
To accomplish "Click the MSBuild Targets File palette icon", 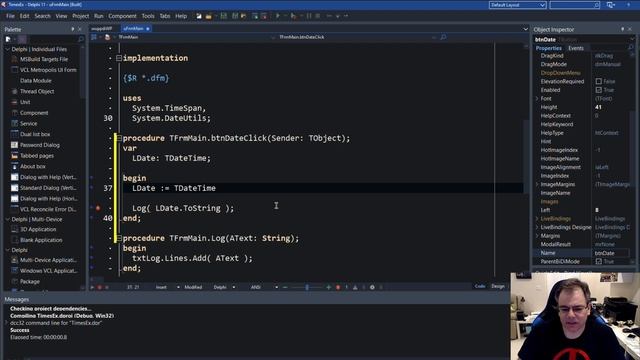I will (15, 59).
